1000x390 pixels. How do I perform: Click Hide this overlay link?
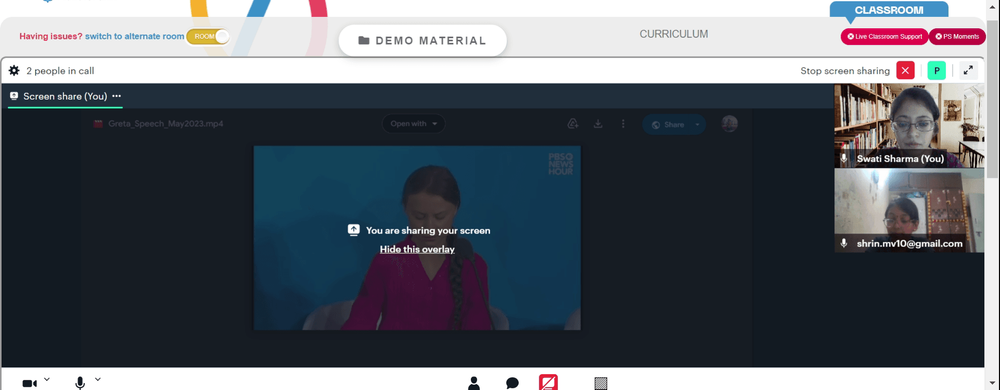click(x=417, y=249)
